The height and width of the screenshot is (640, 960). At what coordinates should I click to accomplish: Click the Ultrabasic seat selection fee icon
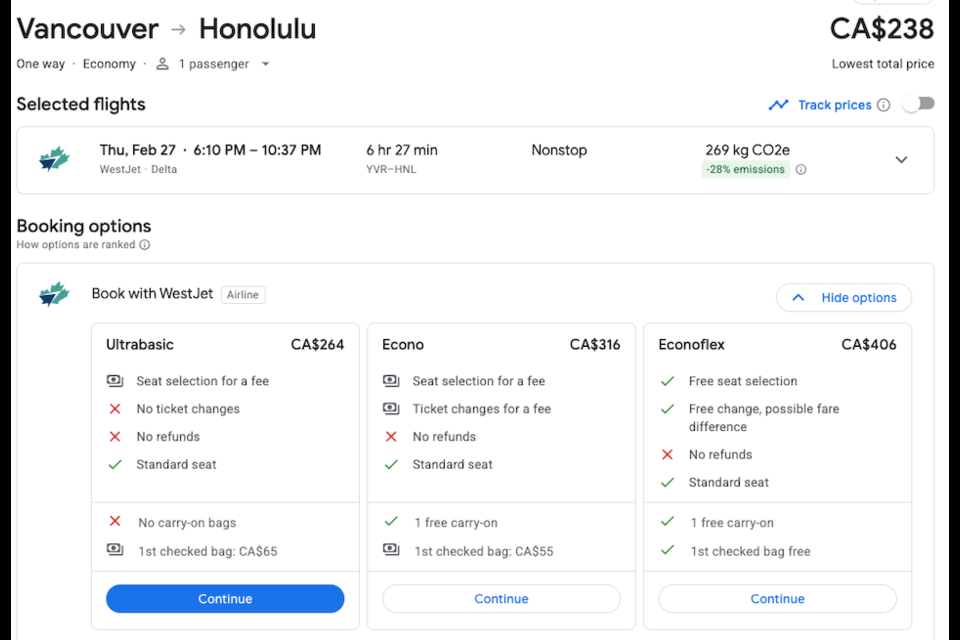(x=115, y=381)
